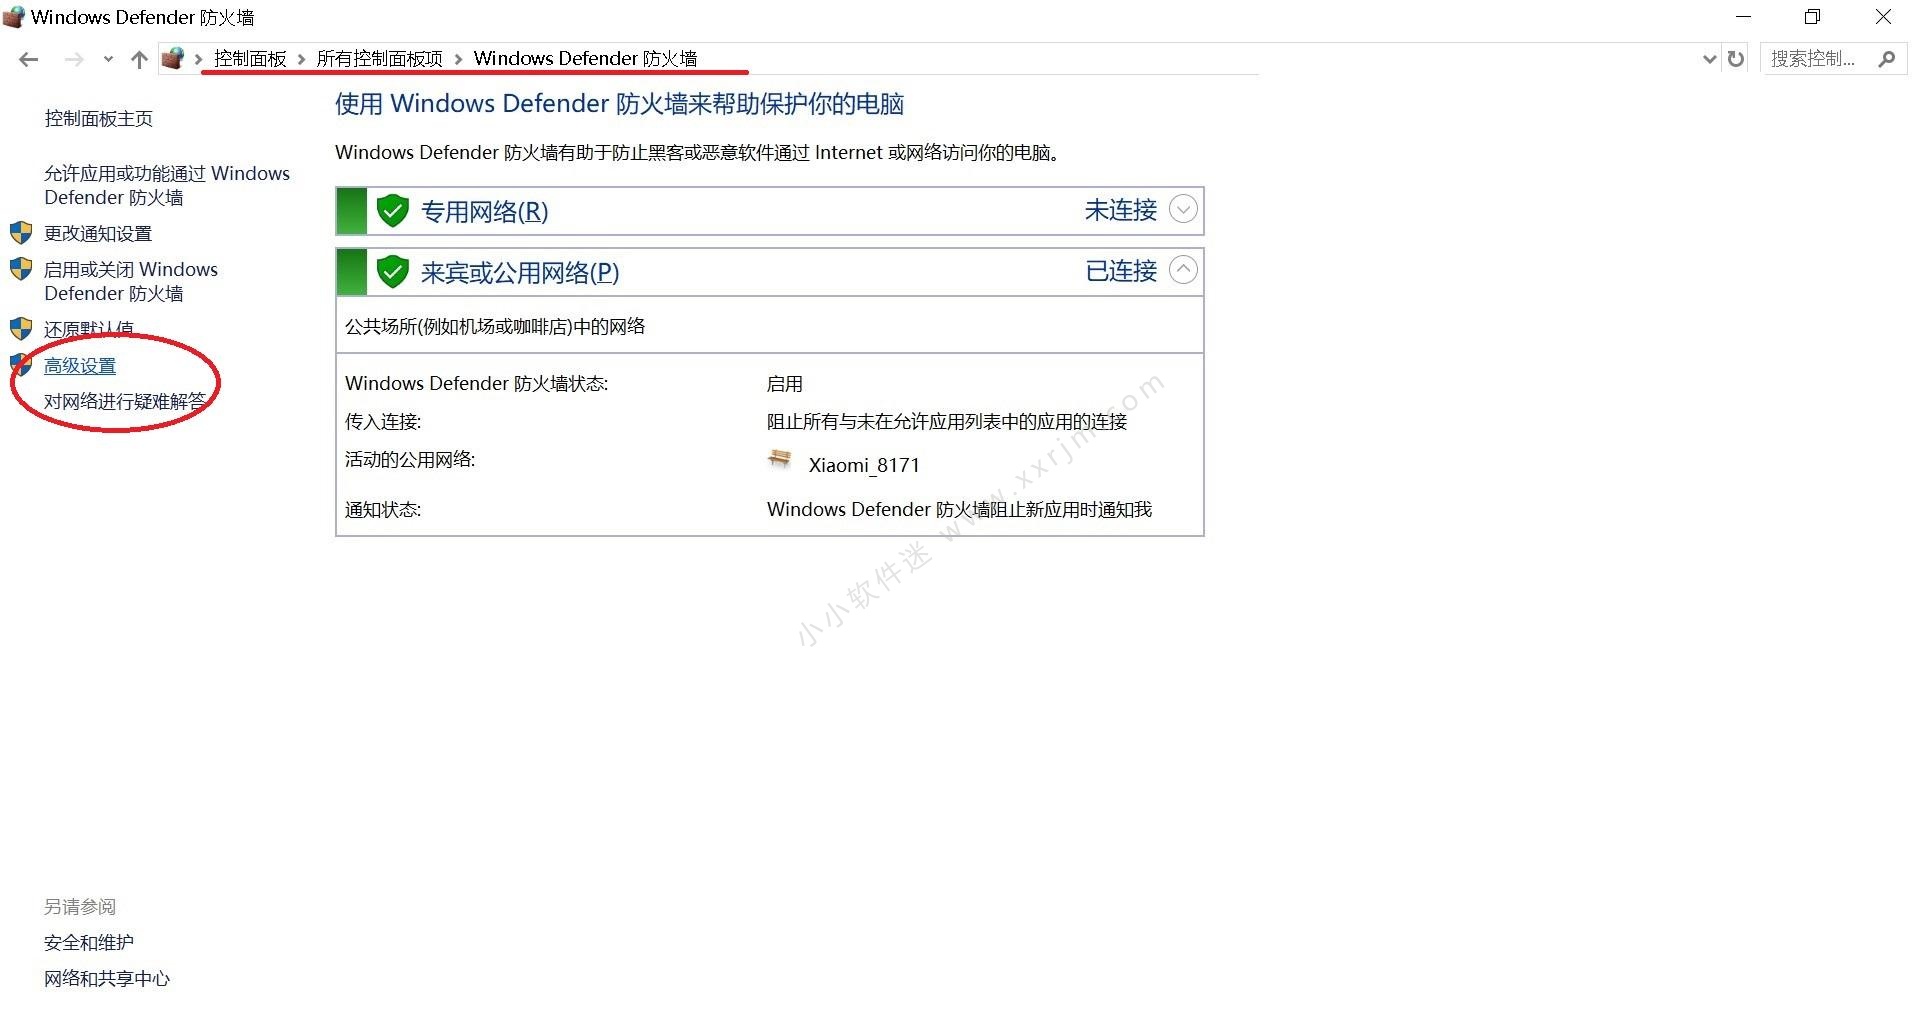Minimize the firewall window
Viewport: 1920px width, 1020px height.
[x=1744, y=17]
